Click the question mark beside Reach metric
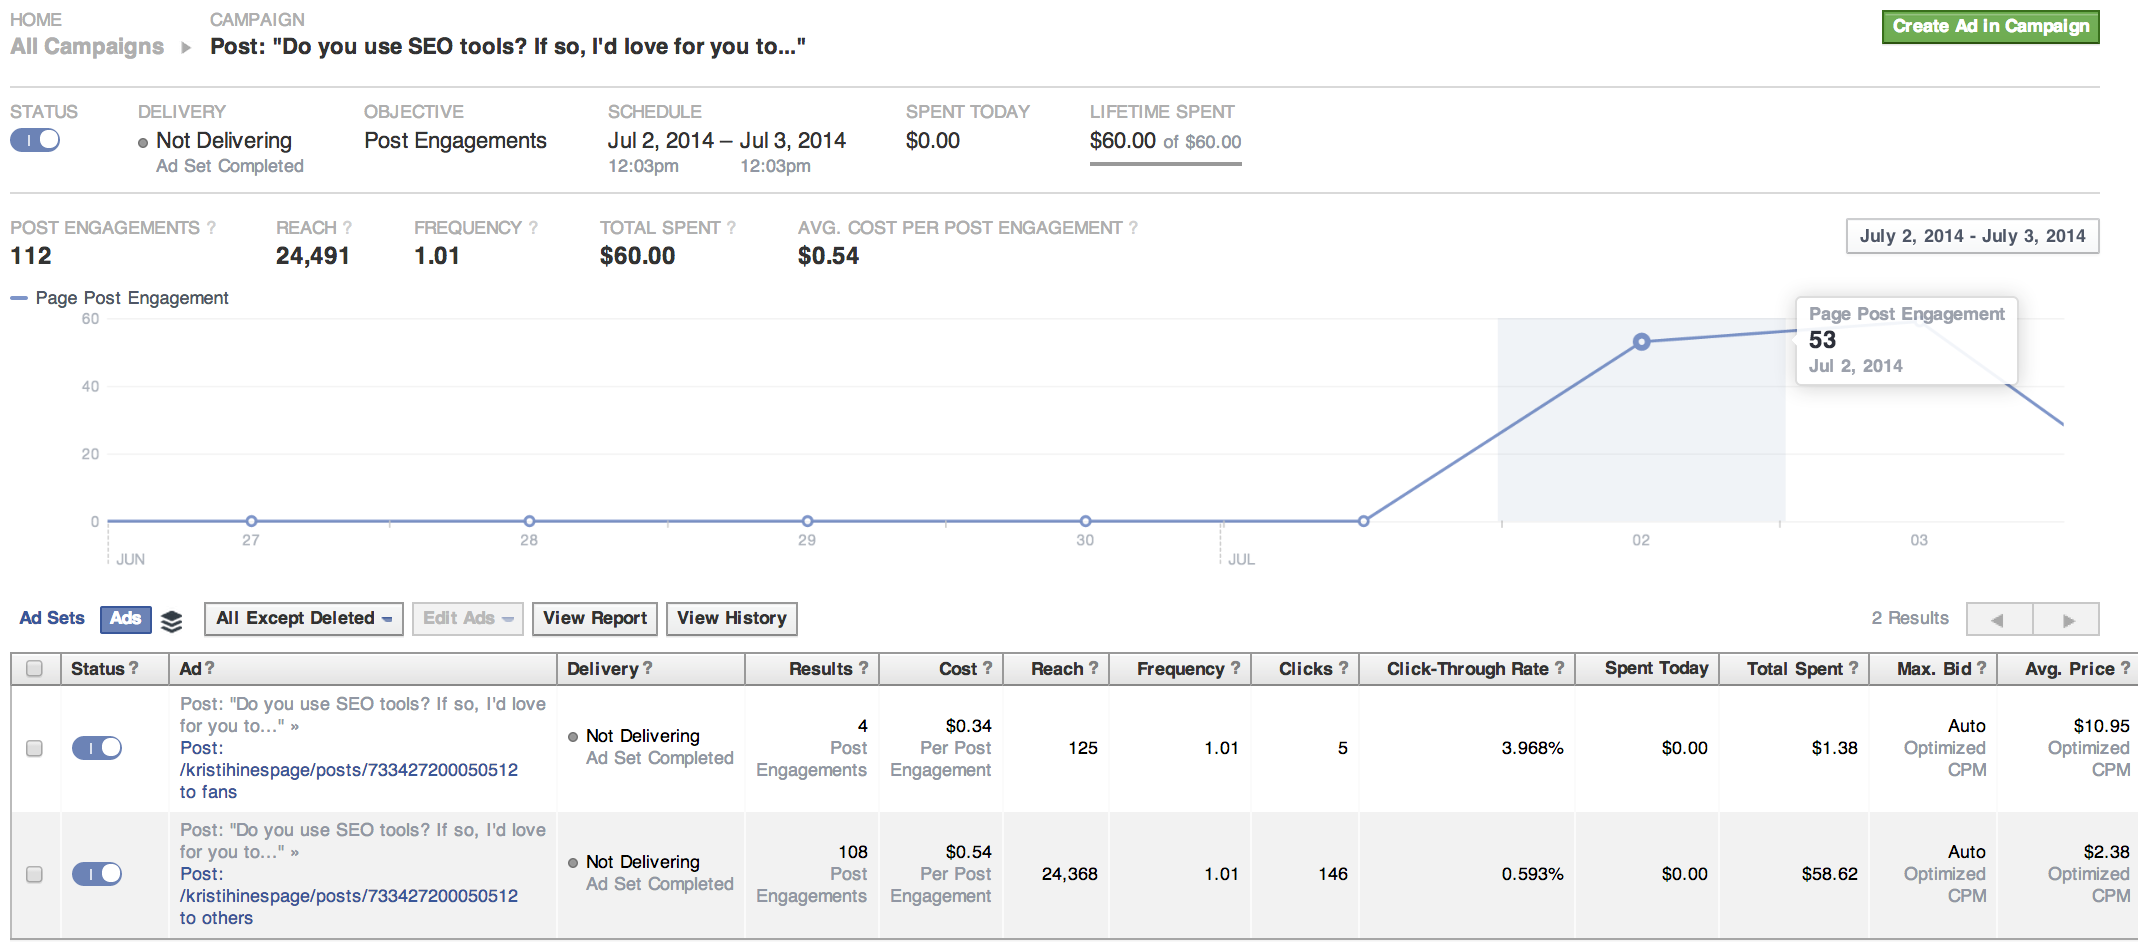2138x942 pixels. [347, 228]
